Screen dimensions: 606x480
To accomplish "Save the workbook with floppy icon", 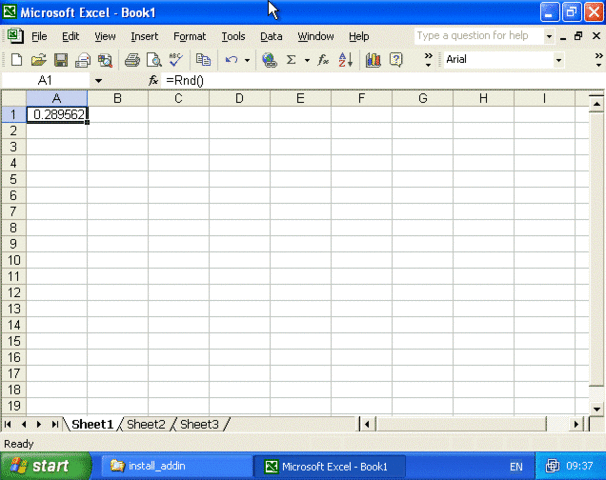I will pyautogui.click(x=61, y=60).
